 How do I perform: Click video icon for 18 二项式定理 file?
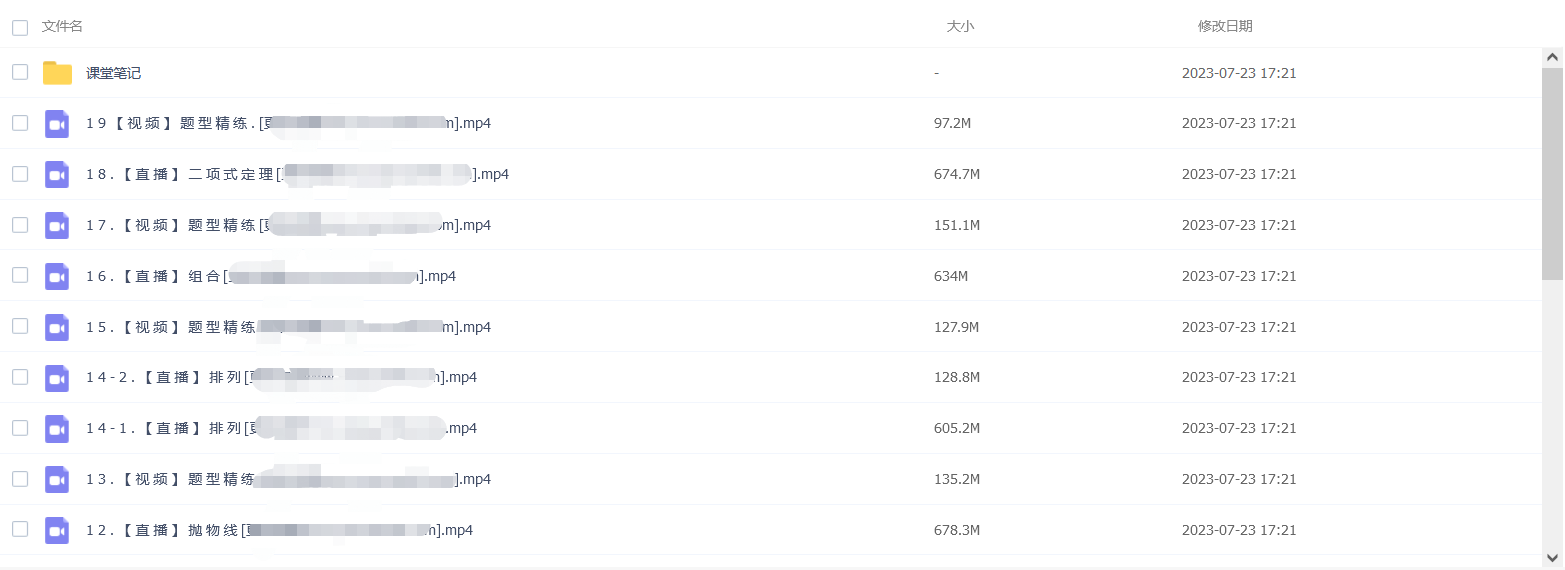(x=57, y=175)
